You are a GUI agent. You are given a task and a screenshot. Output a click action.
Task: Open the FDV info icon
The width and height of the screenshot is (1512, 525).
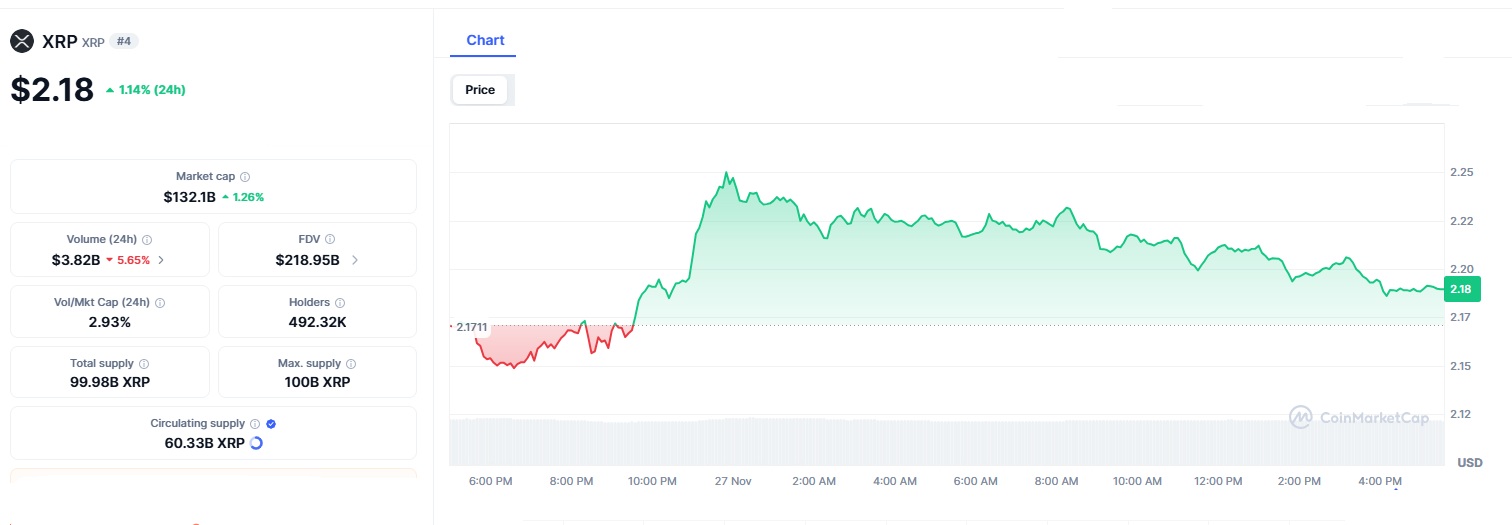pos(330,240)
